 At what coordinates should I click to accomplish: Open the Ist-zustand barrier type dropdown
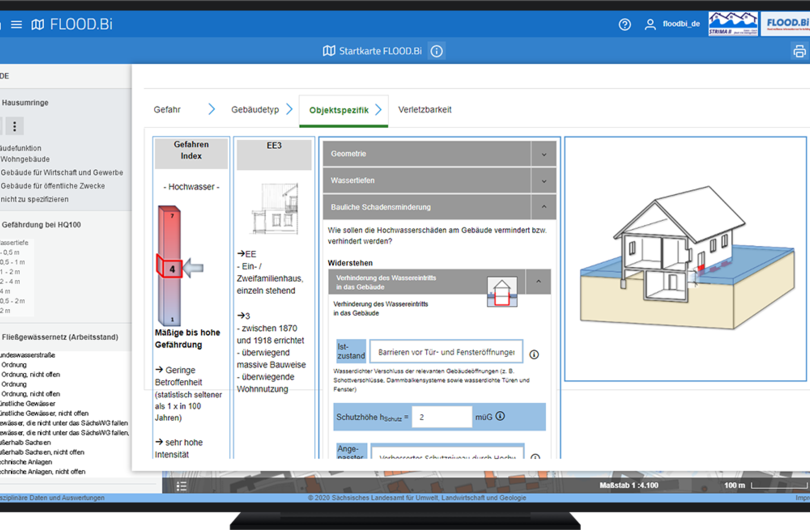pyautogui.click(x=446, y=353)
